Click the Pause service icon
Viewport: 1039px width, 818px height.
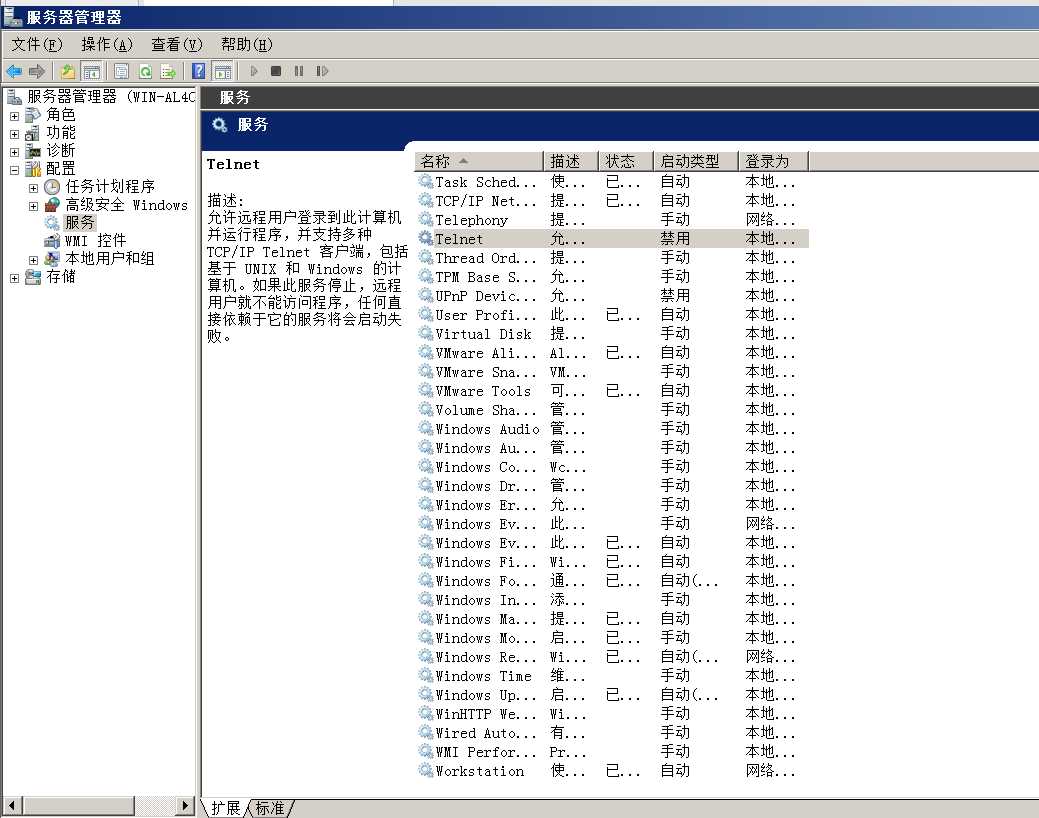point(299,71)
